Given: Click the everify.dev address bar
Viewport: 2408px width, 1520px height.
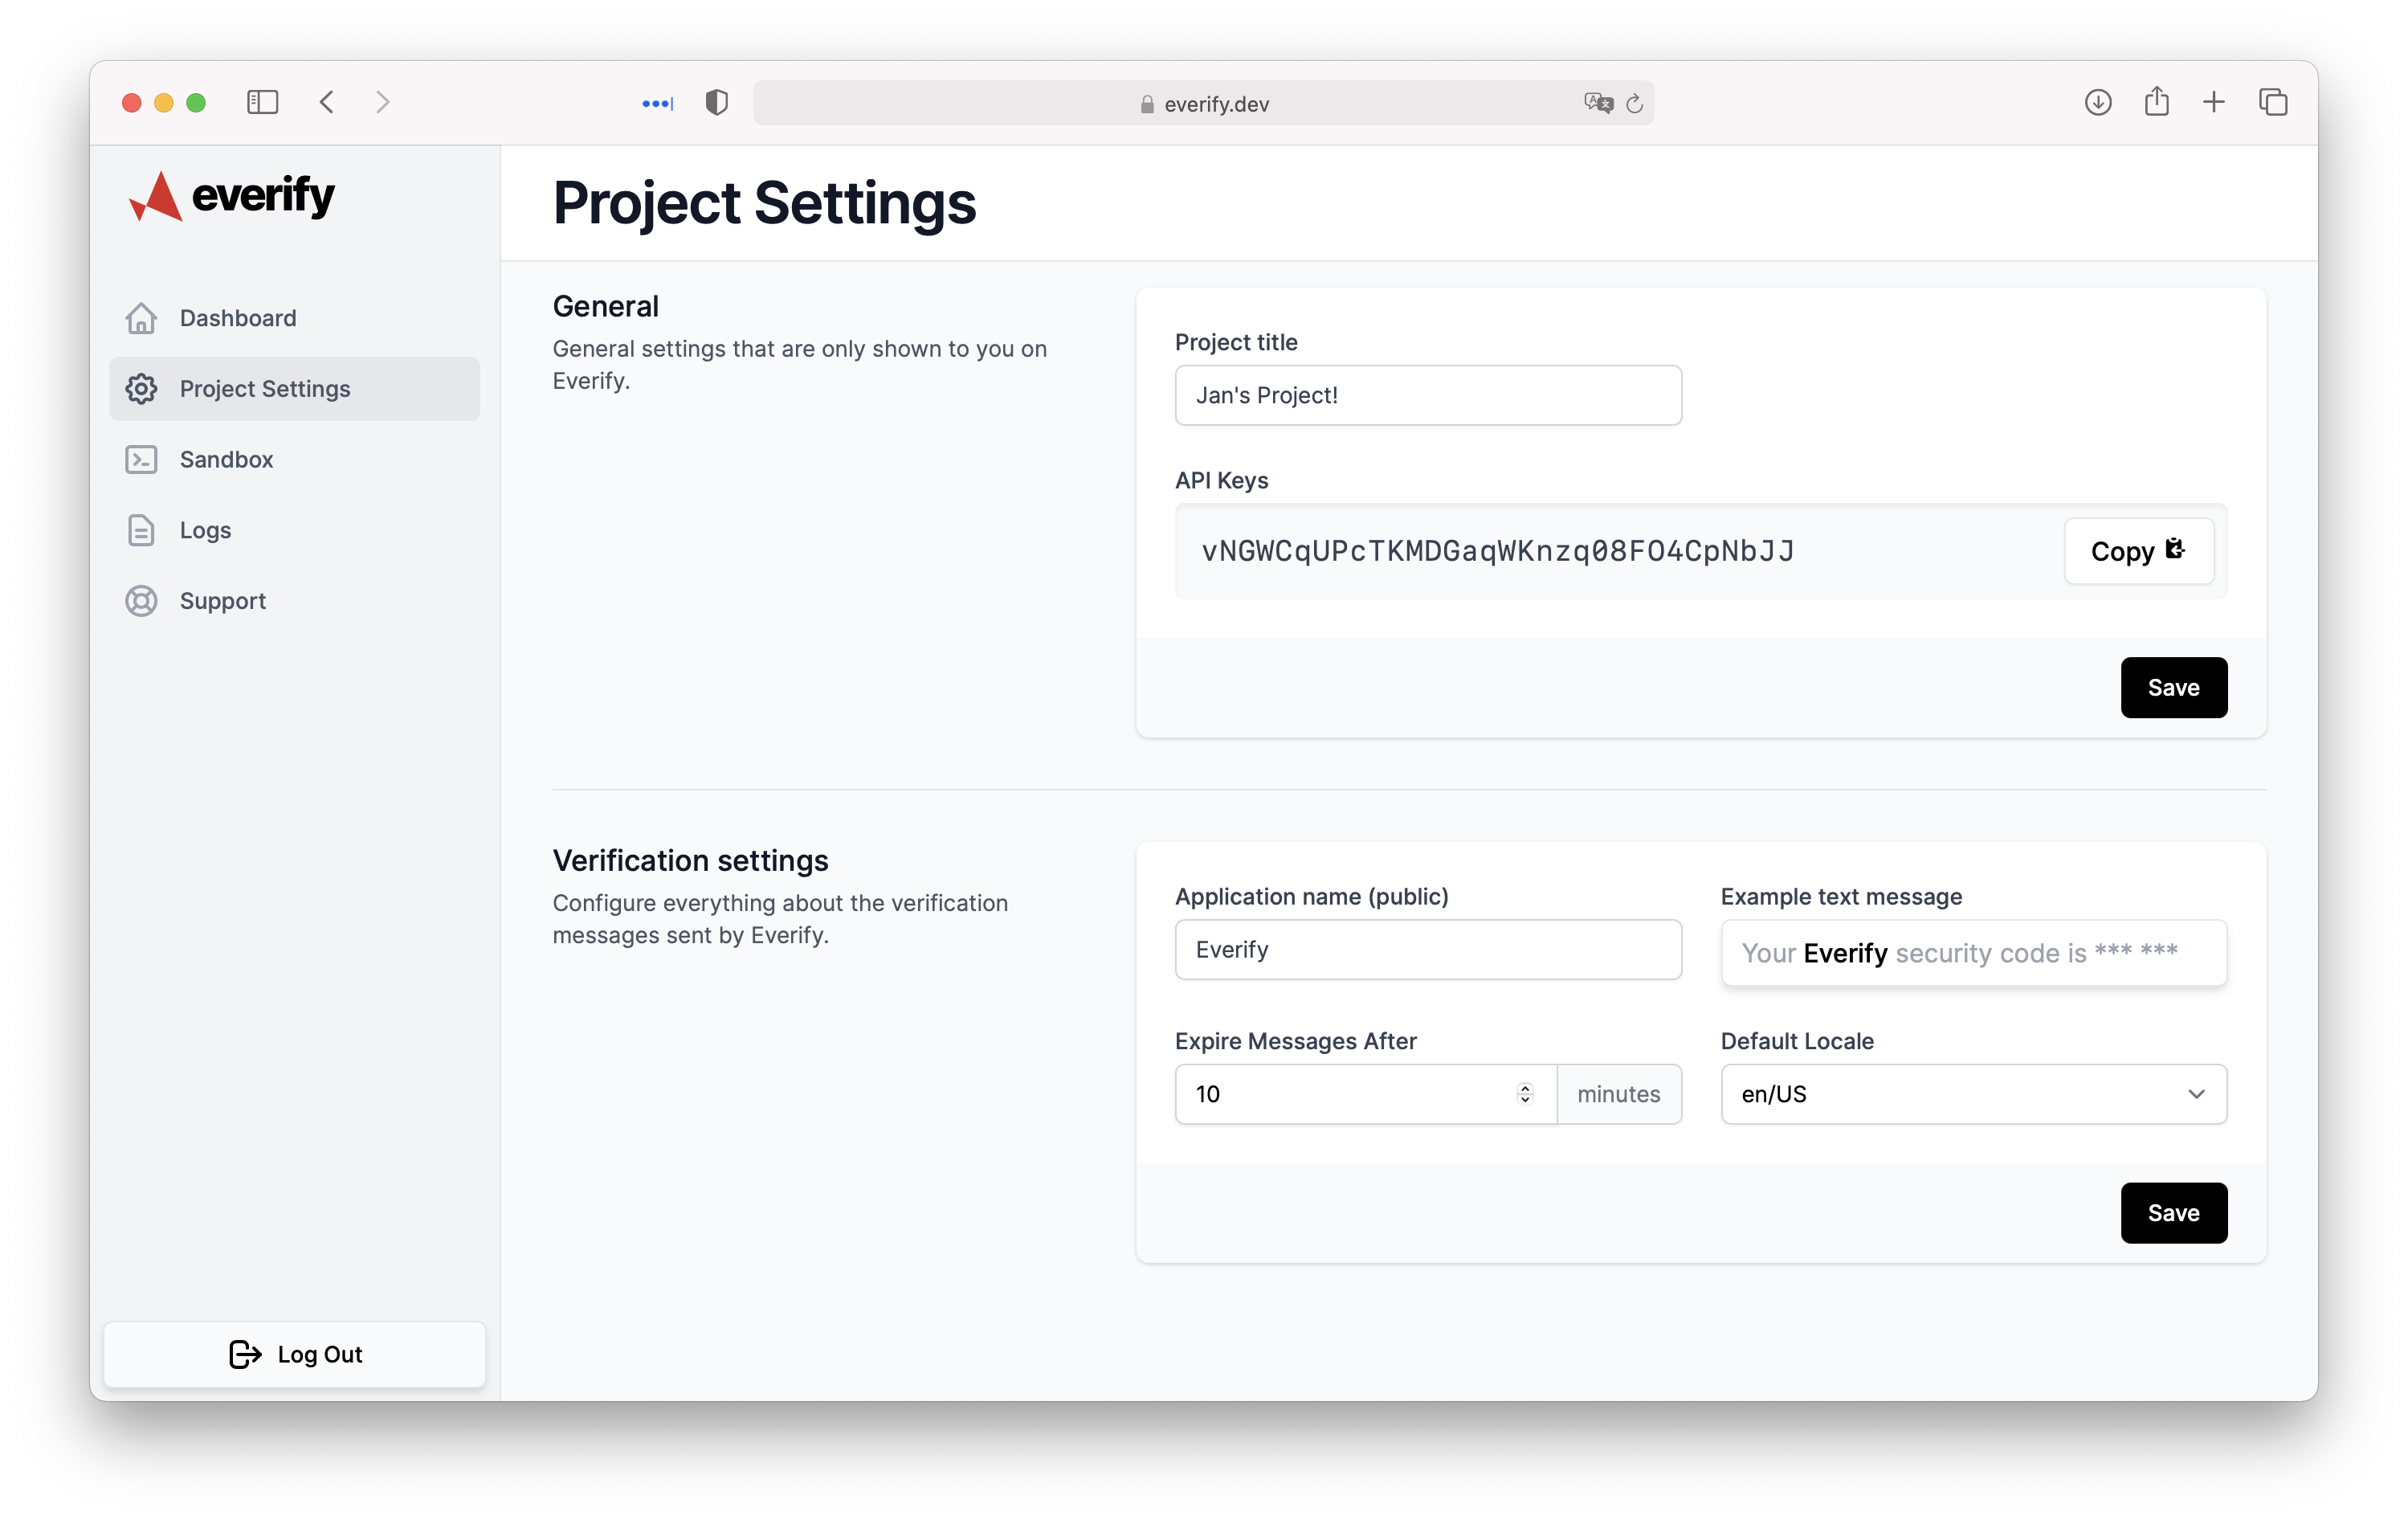Looking at the screenshot, I should click(x=1203, y=103).
